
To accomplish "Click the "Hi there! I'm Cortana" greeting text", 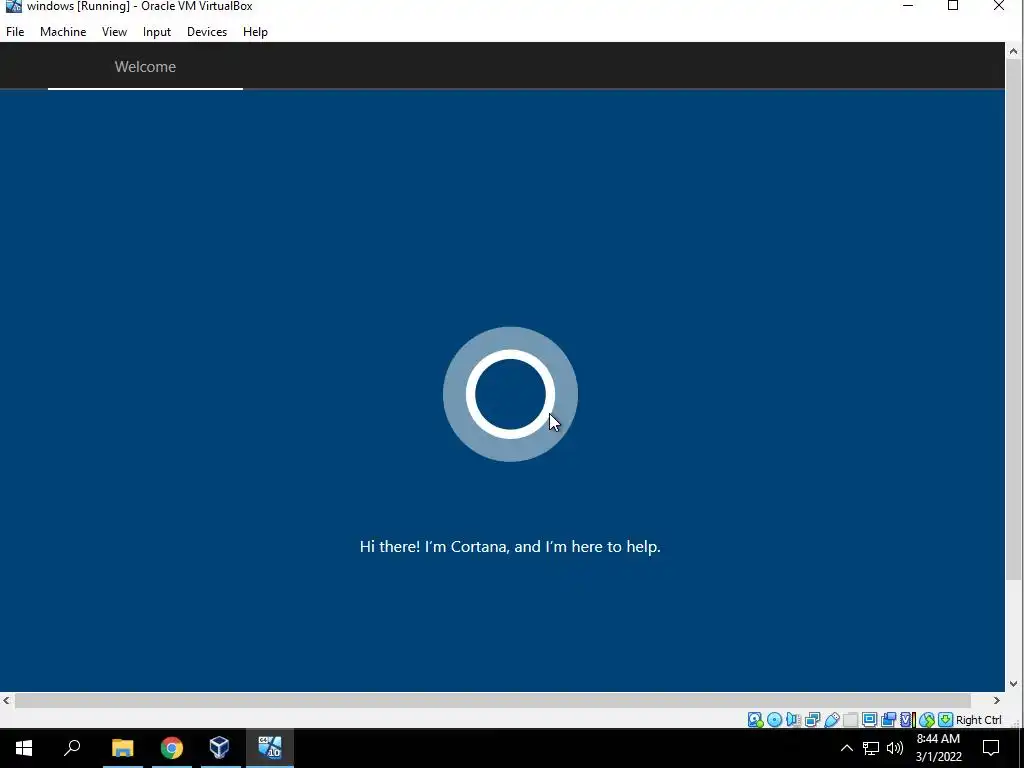I will point(510,547).
